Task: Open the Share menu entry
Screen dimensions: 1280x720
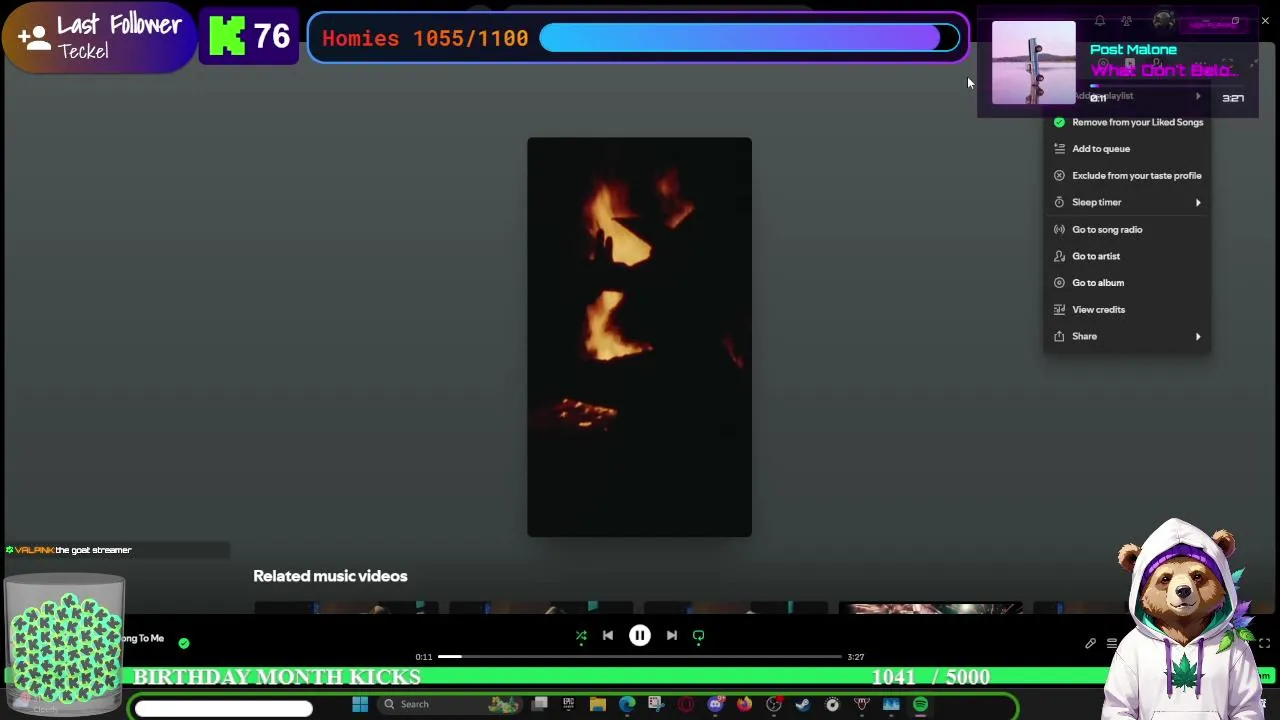Action: (x=1127, y=336)
